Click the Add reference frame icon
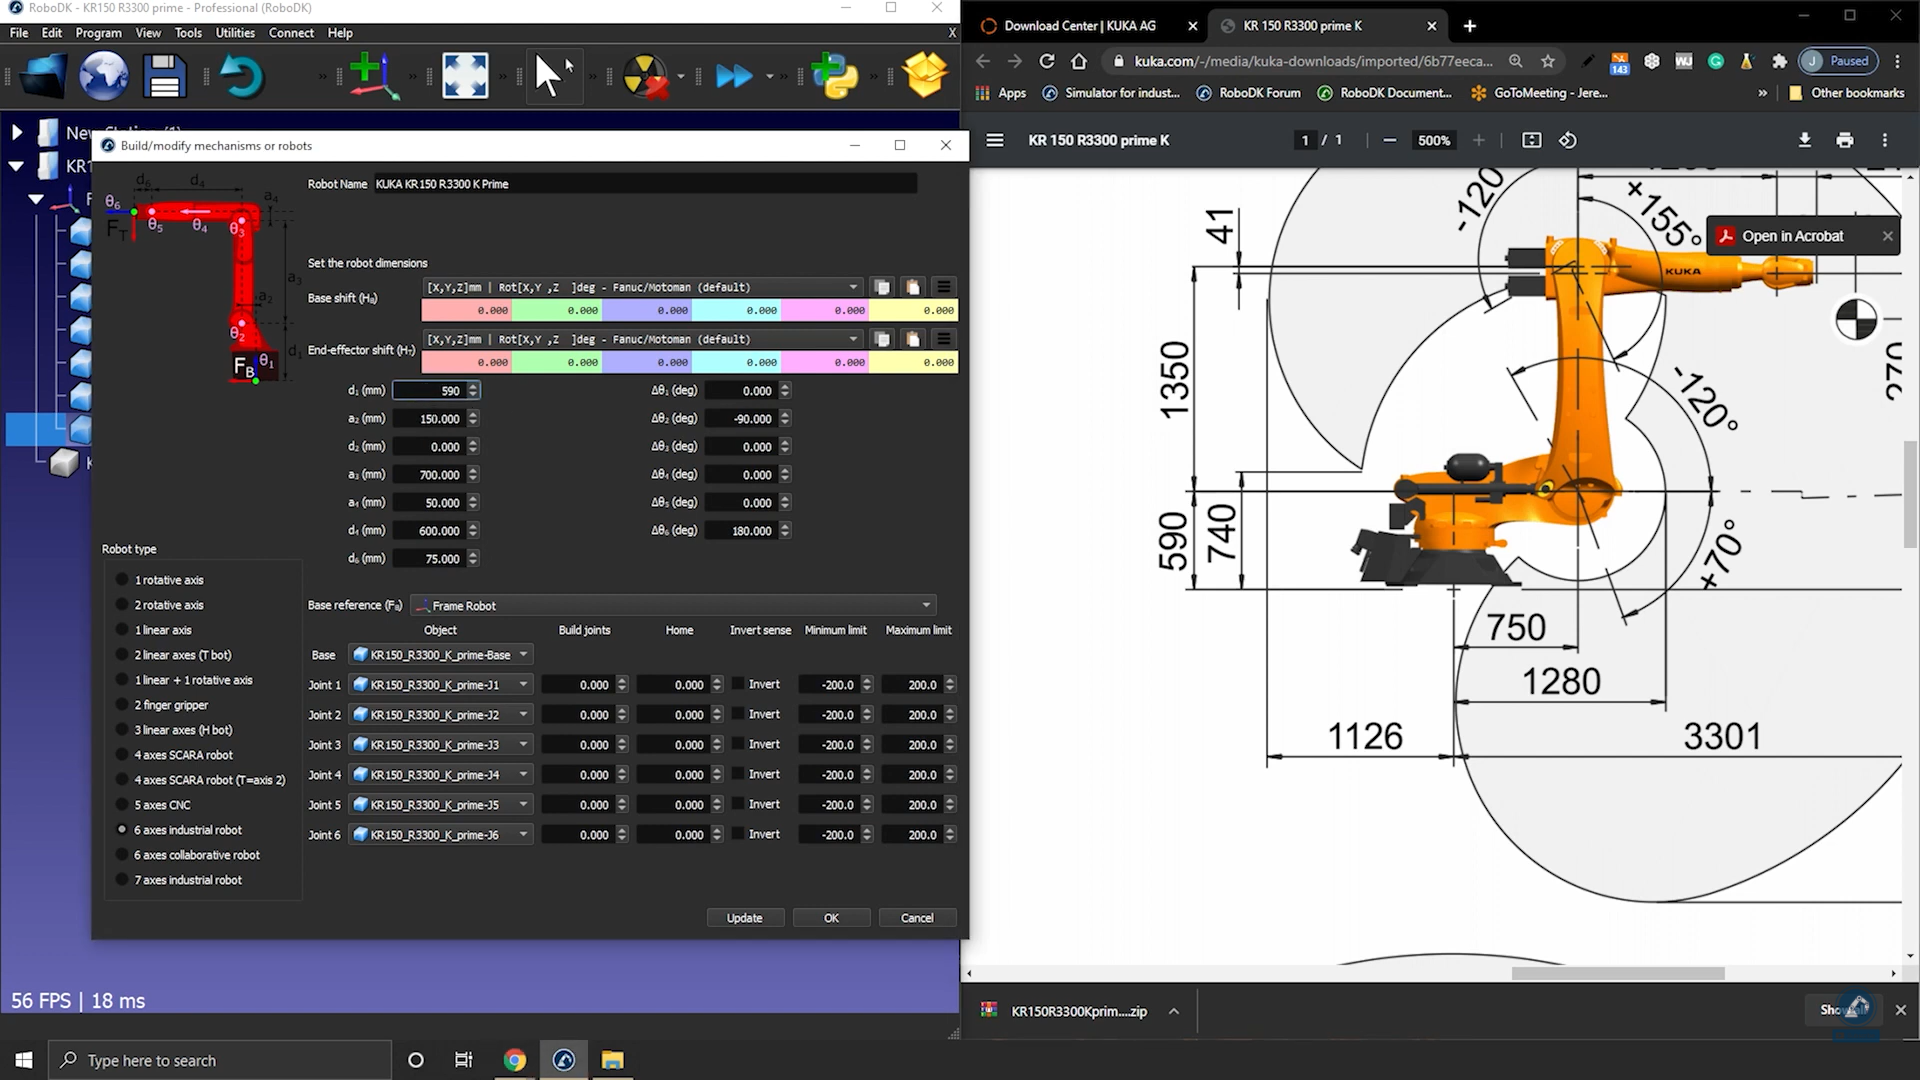This screenshot has height=1080, width=1920. tap(373, 76)
